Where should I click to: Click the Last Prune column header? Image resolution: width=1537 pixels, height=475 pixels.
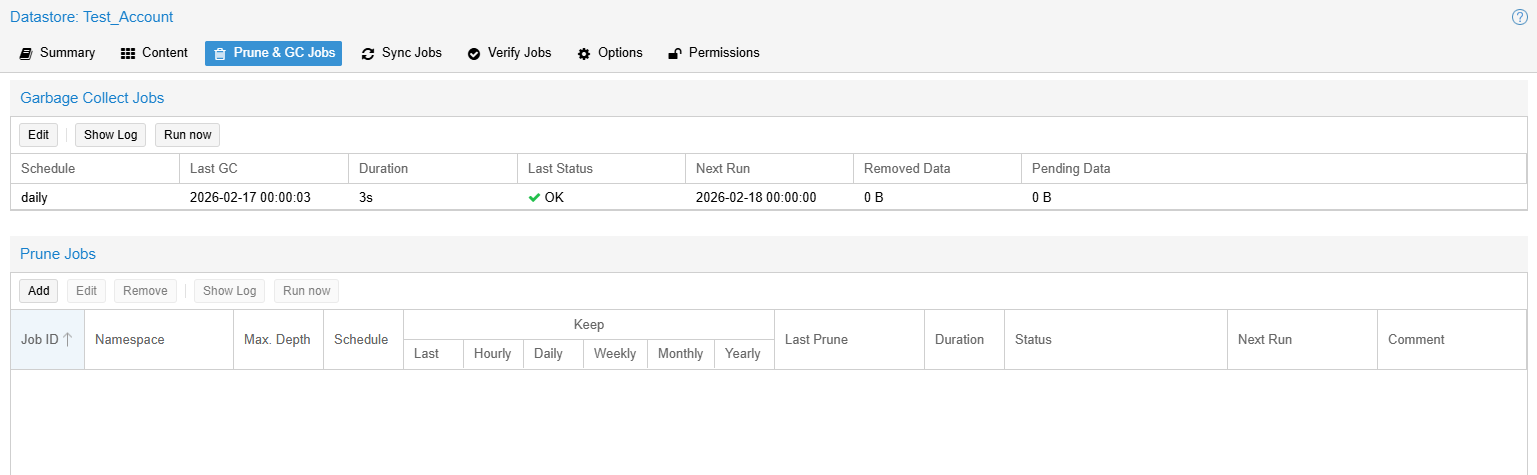pos(816,340)
